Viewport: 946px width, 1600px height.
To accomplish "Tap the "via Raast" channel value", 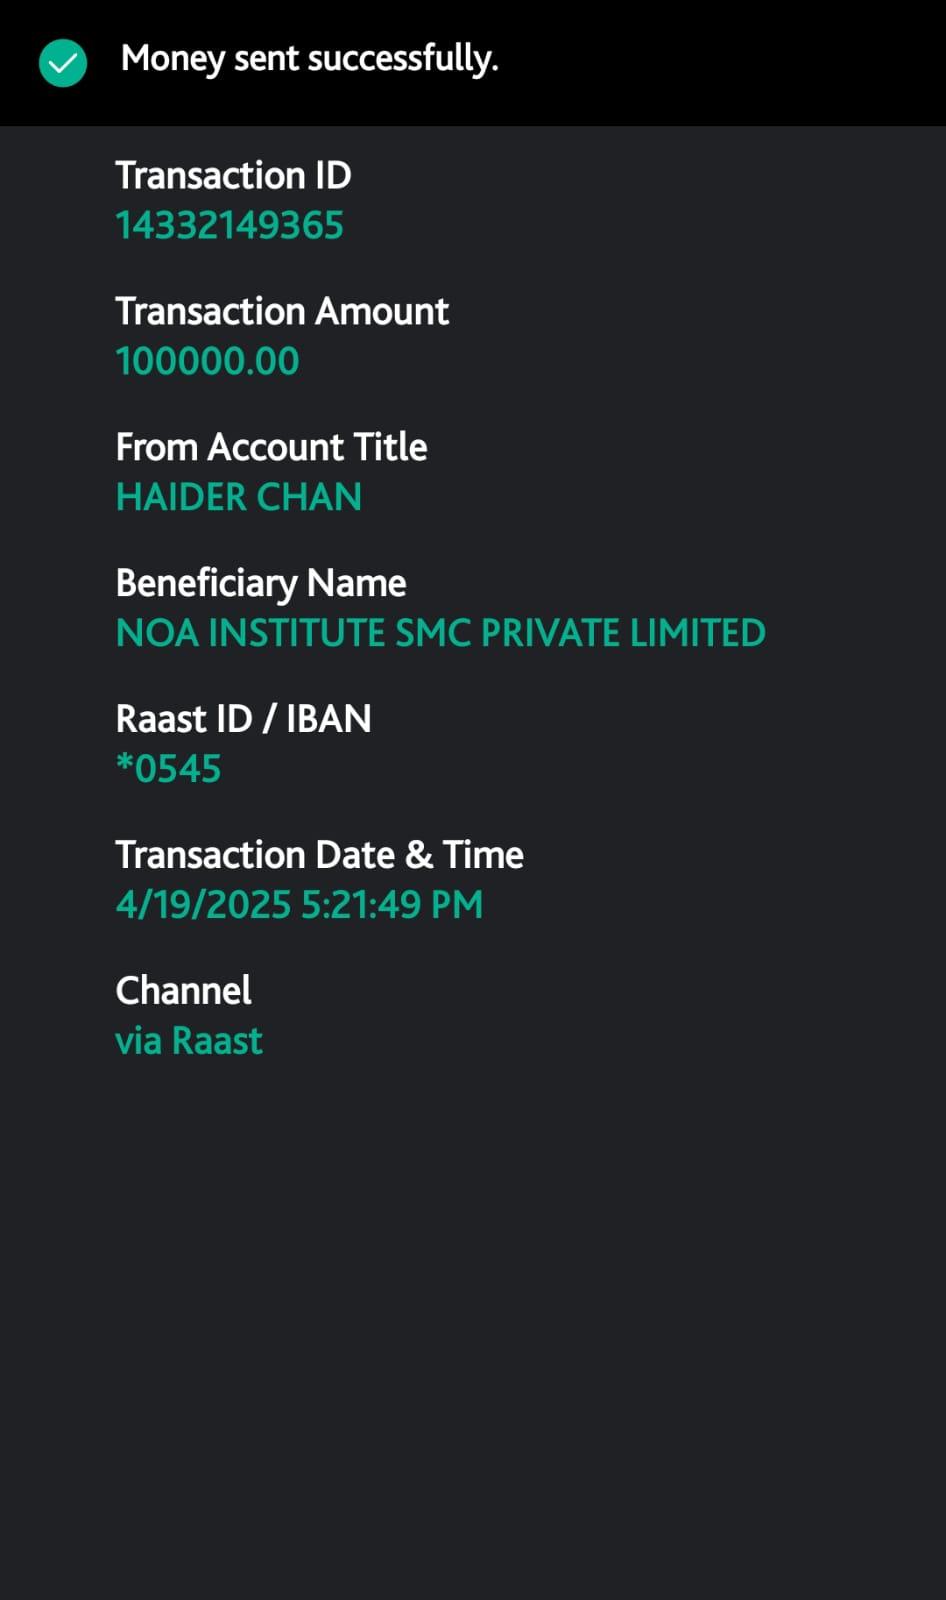I will click(189, 1041).
